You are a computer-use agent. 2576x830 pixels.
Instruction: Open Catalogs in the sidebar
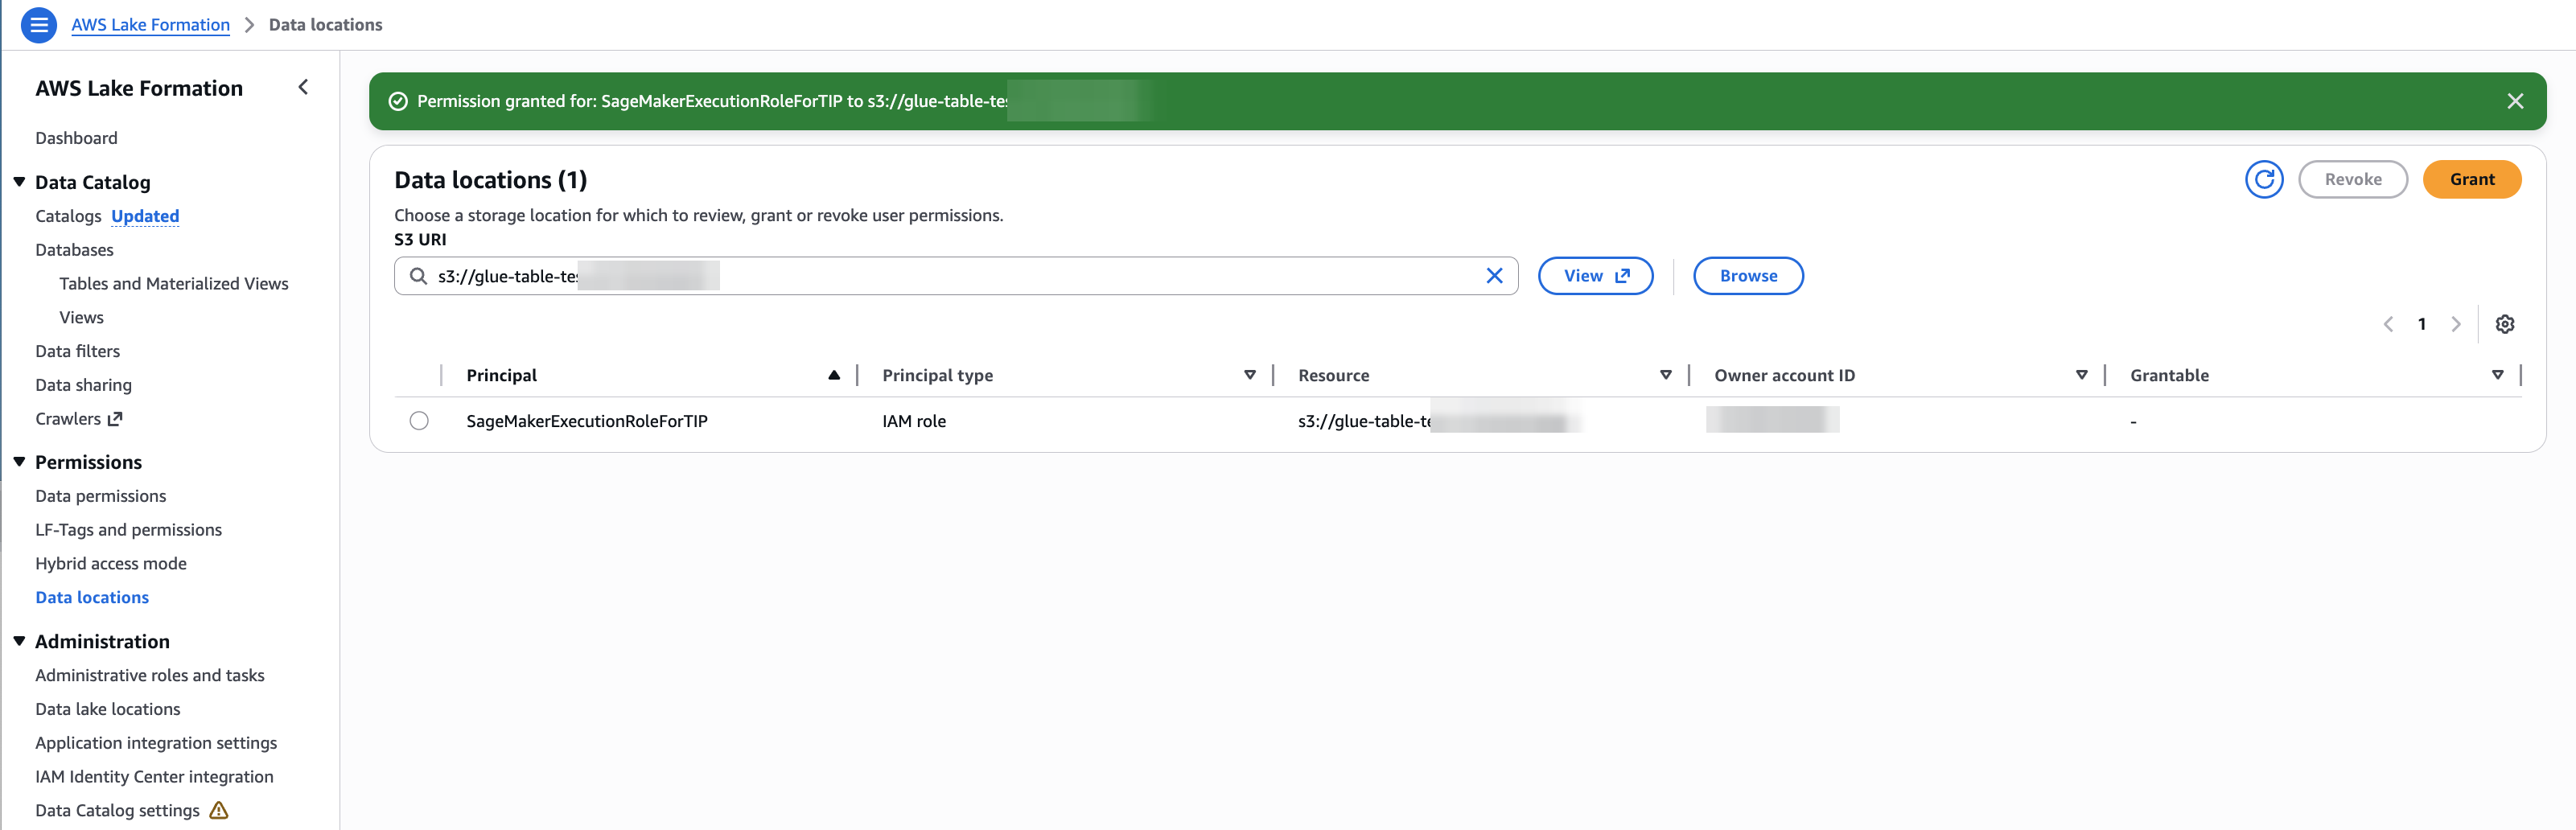pos(68,216)
